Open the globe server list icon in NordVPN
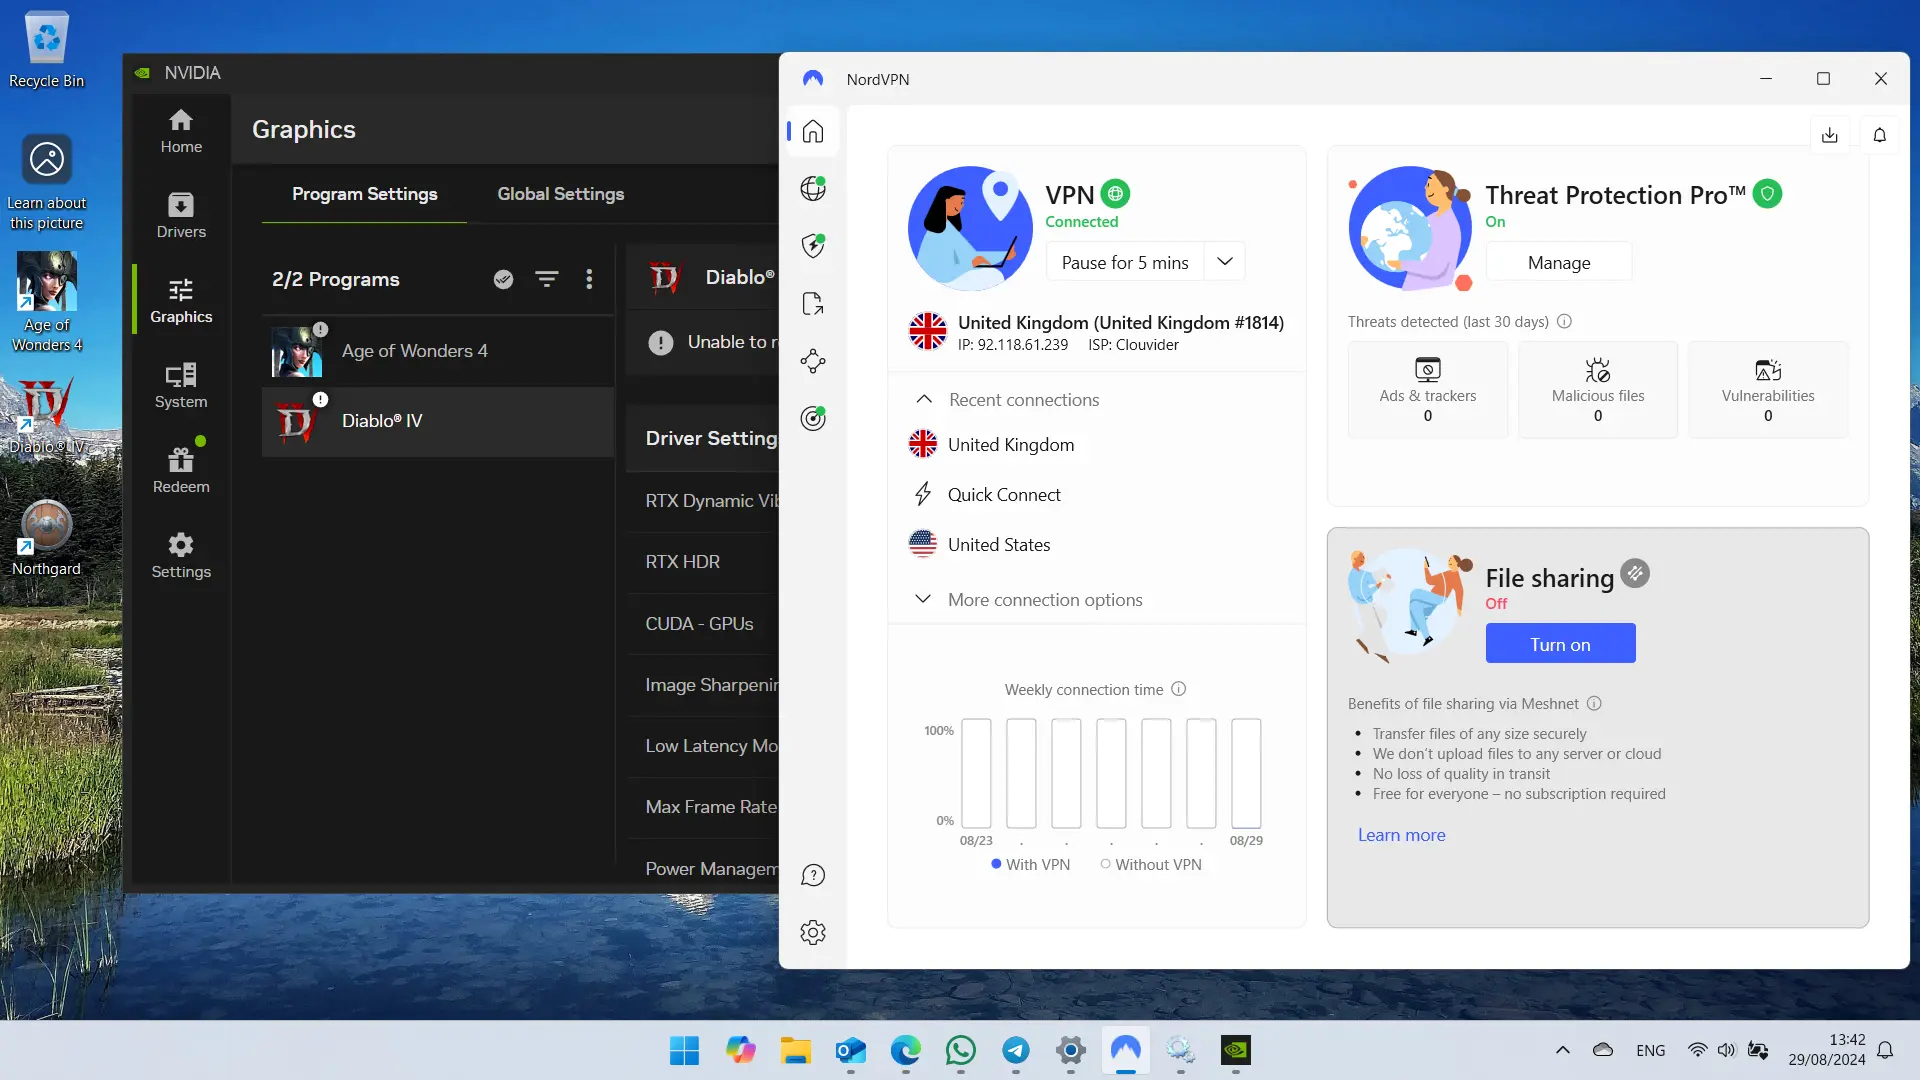 (813, 189)
